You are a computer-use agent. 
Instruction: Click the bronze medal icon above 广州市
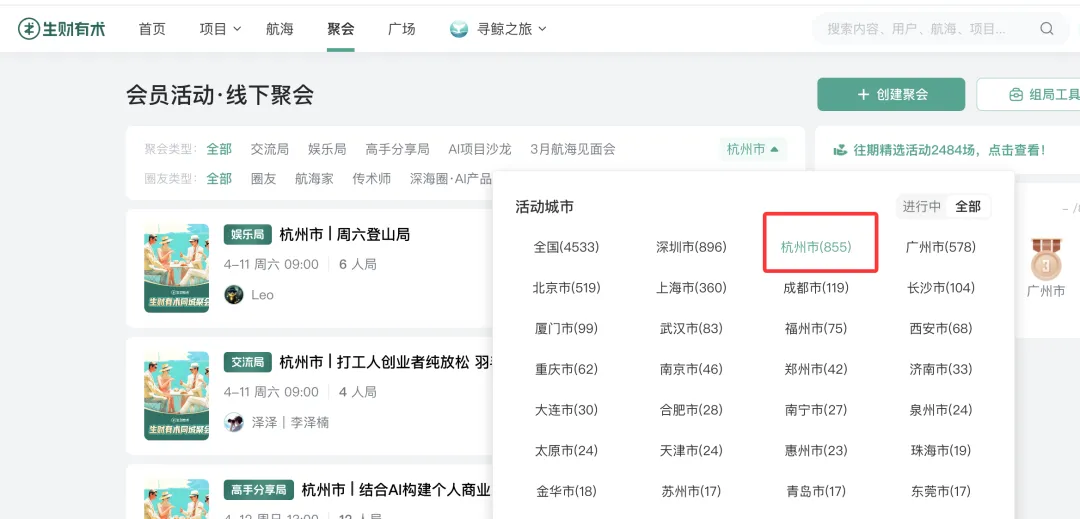1046,258
